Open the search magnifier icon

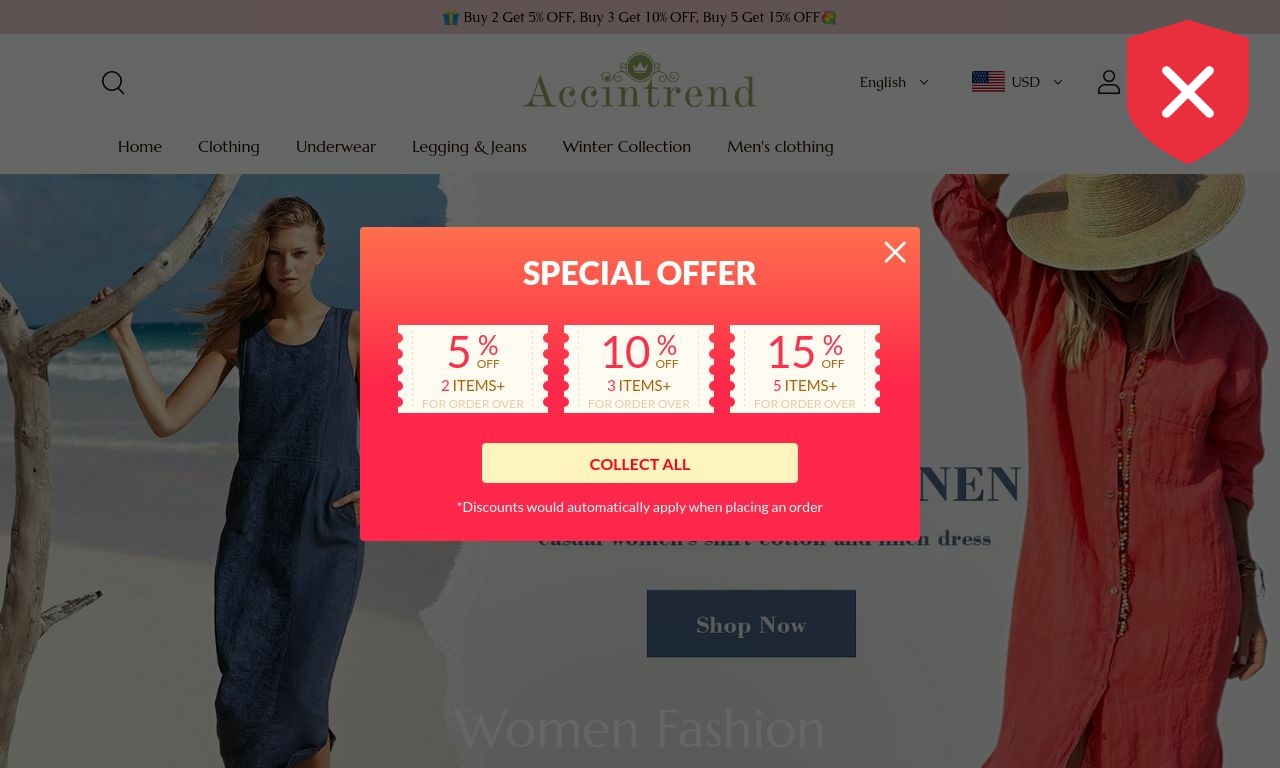[x=113, y=83]
